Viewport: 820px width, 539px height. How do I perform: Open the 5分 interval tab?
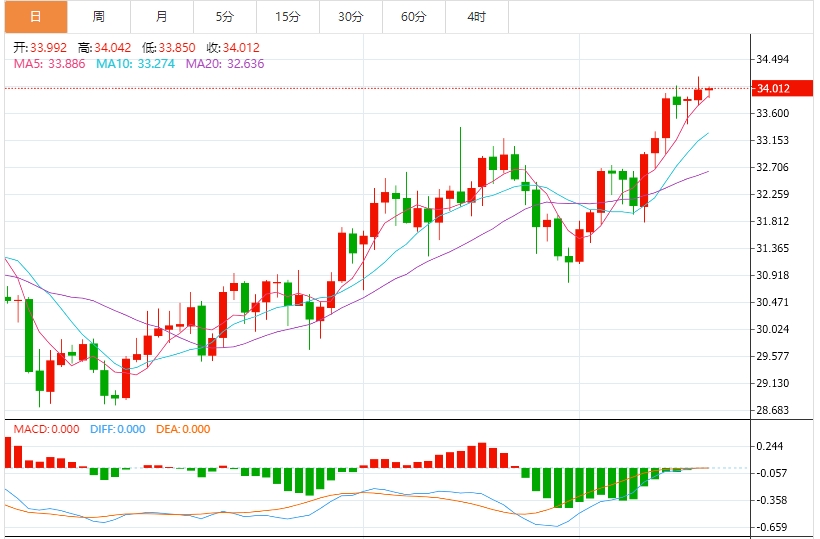point(225,17)
